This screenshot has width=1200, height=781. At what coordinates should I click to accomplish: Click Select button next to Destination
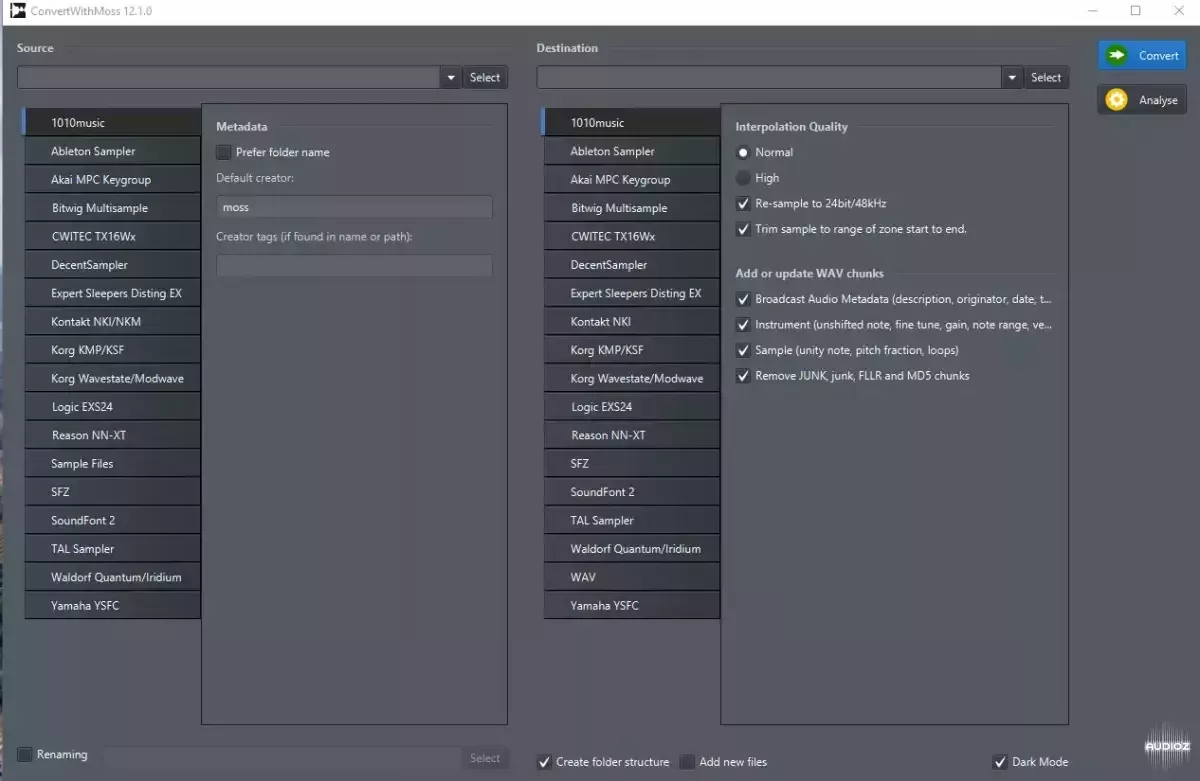pos(1046,77)
